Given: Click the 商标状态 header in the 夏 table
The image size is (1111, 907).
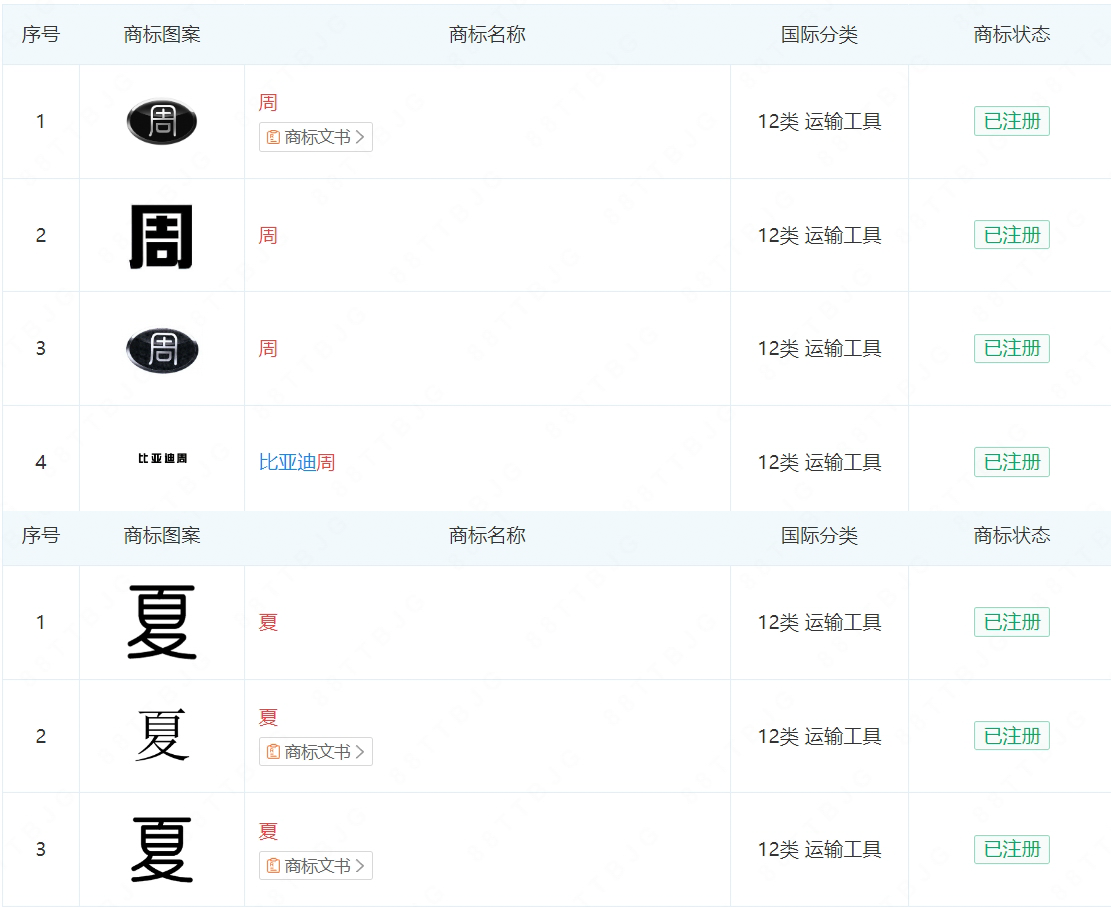Looking at the screenshot, I should pos(1012,535).
